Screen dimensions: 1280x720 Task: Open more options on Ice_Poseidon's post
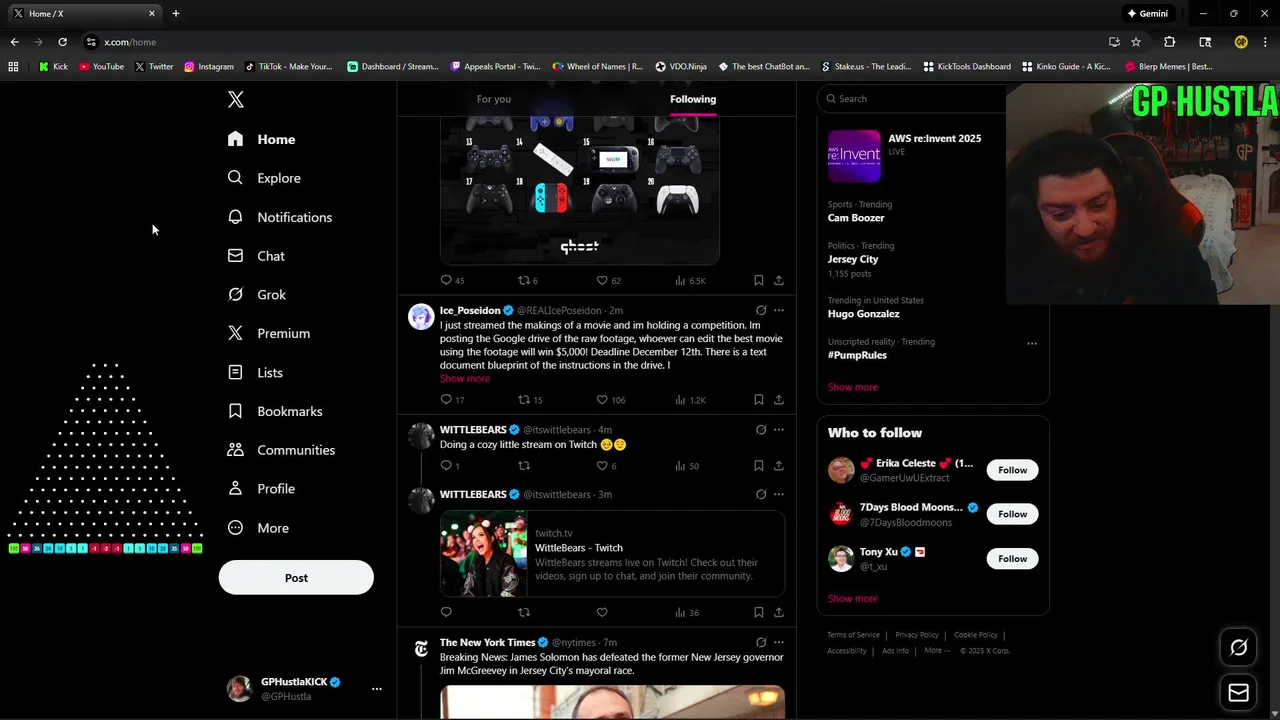coord(779,310)
